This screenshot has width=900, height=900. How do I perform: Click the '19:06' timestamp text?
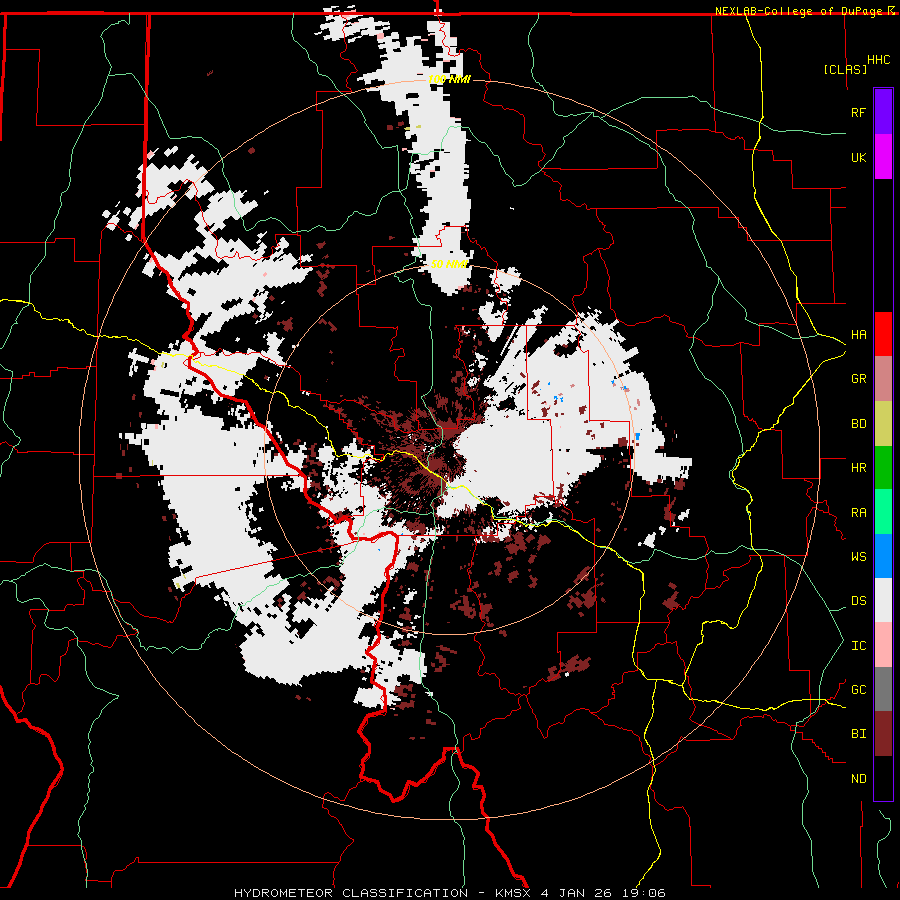point(646,893)
